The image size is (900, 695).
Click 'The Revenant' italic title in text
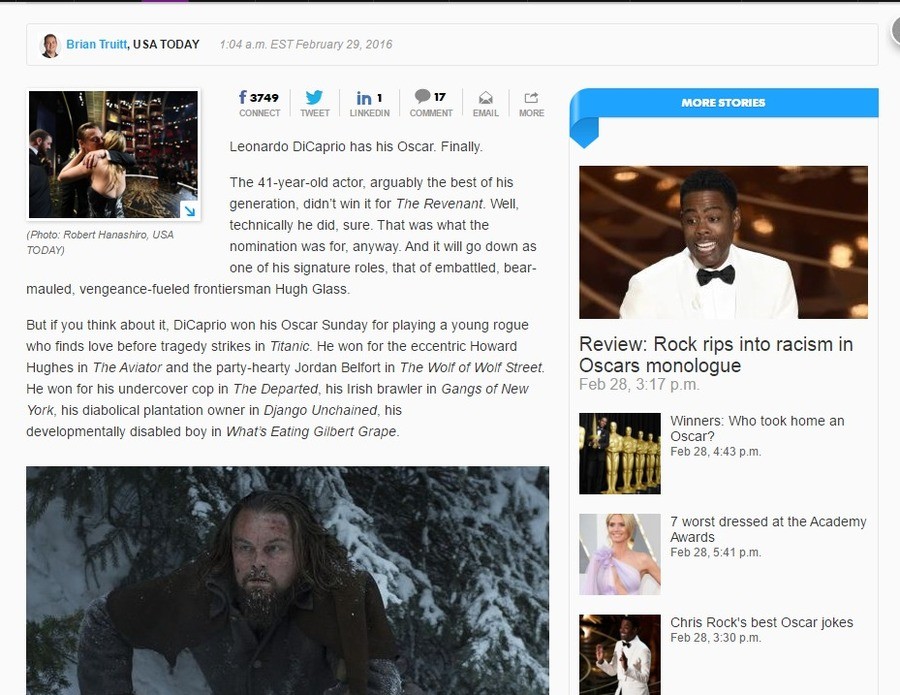click(x=440, y=204)
